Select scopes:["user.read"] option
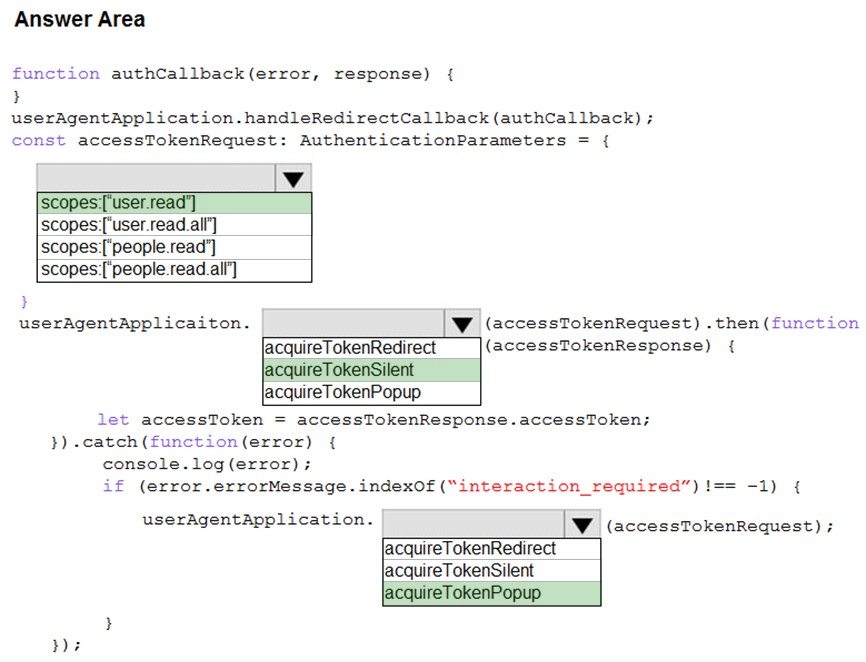 point(174,203)
